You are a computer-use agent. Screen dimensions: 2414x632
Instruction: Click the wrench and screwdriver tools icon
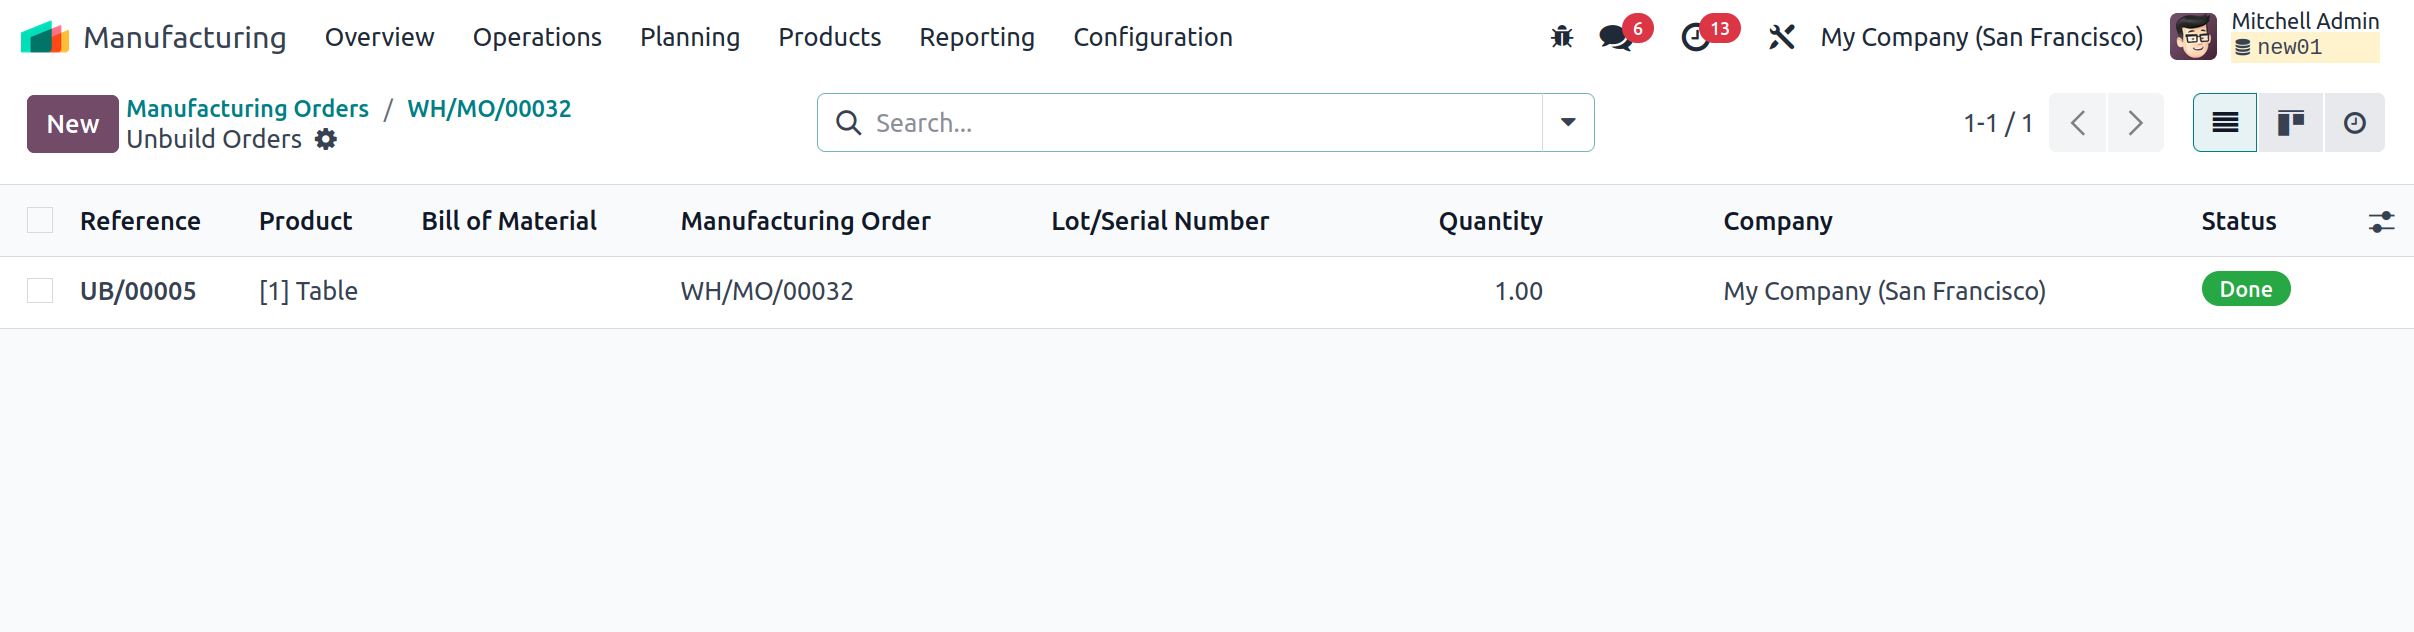click(1781, 38)
